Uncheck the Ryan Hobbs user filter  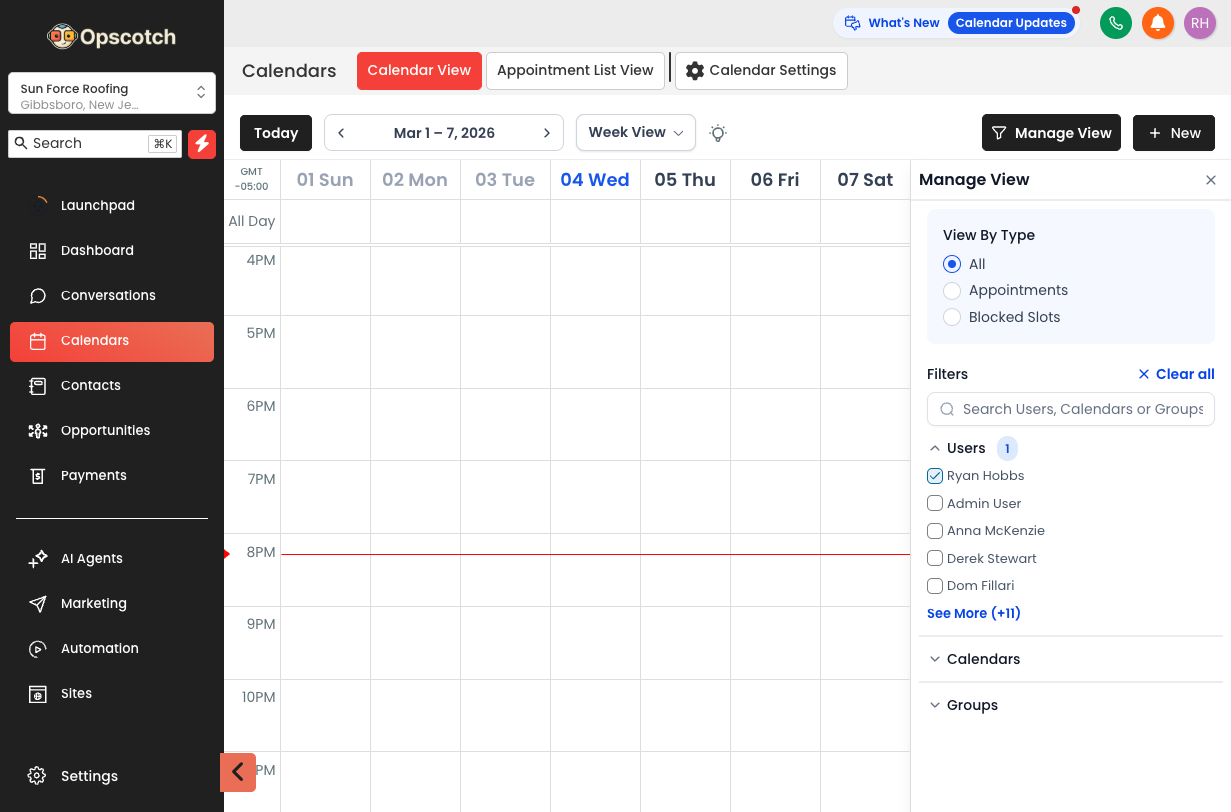click(x=935, y=476)
